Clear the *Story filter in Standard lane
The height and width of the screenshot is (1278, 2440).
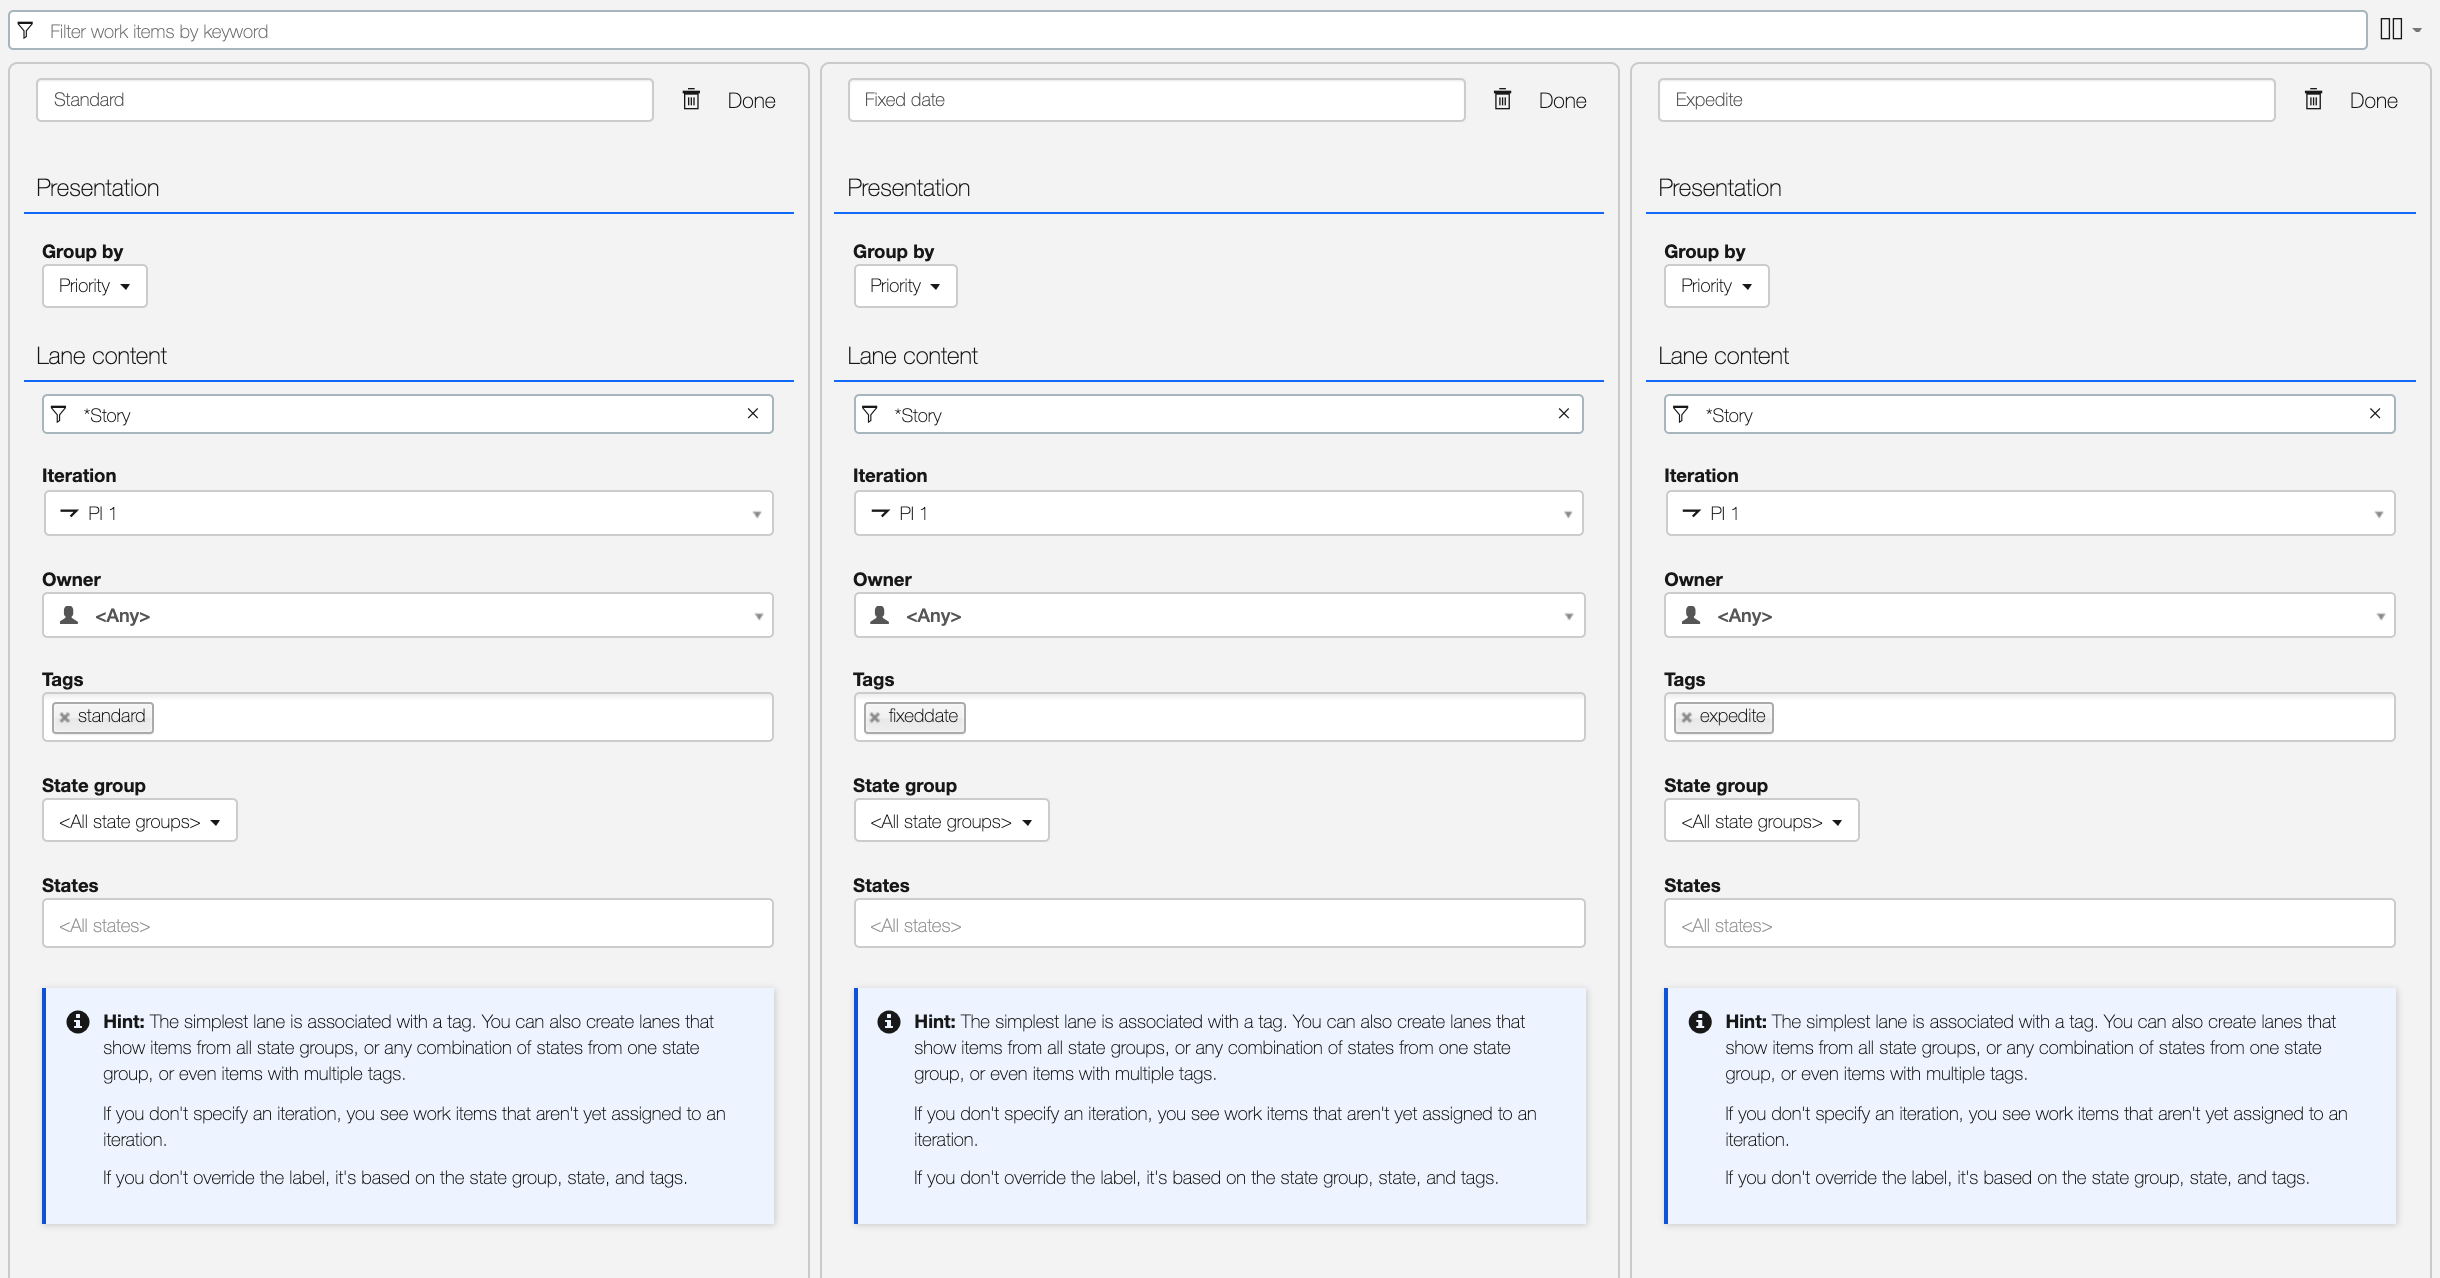click(x=753, y=414)
